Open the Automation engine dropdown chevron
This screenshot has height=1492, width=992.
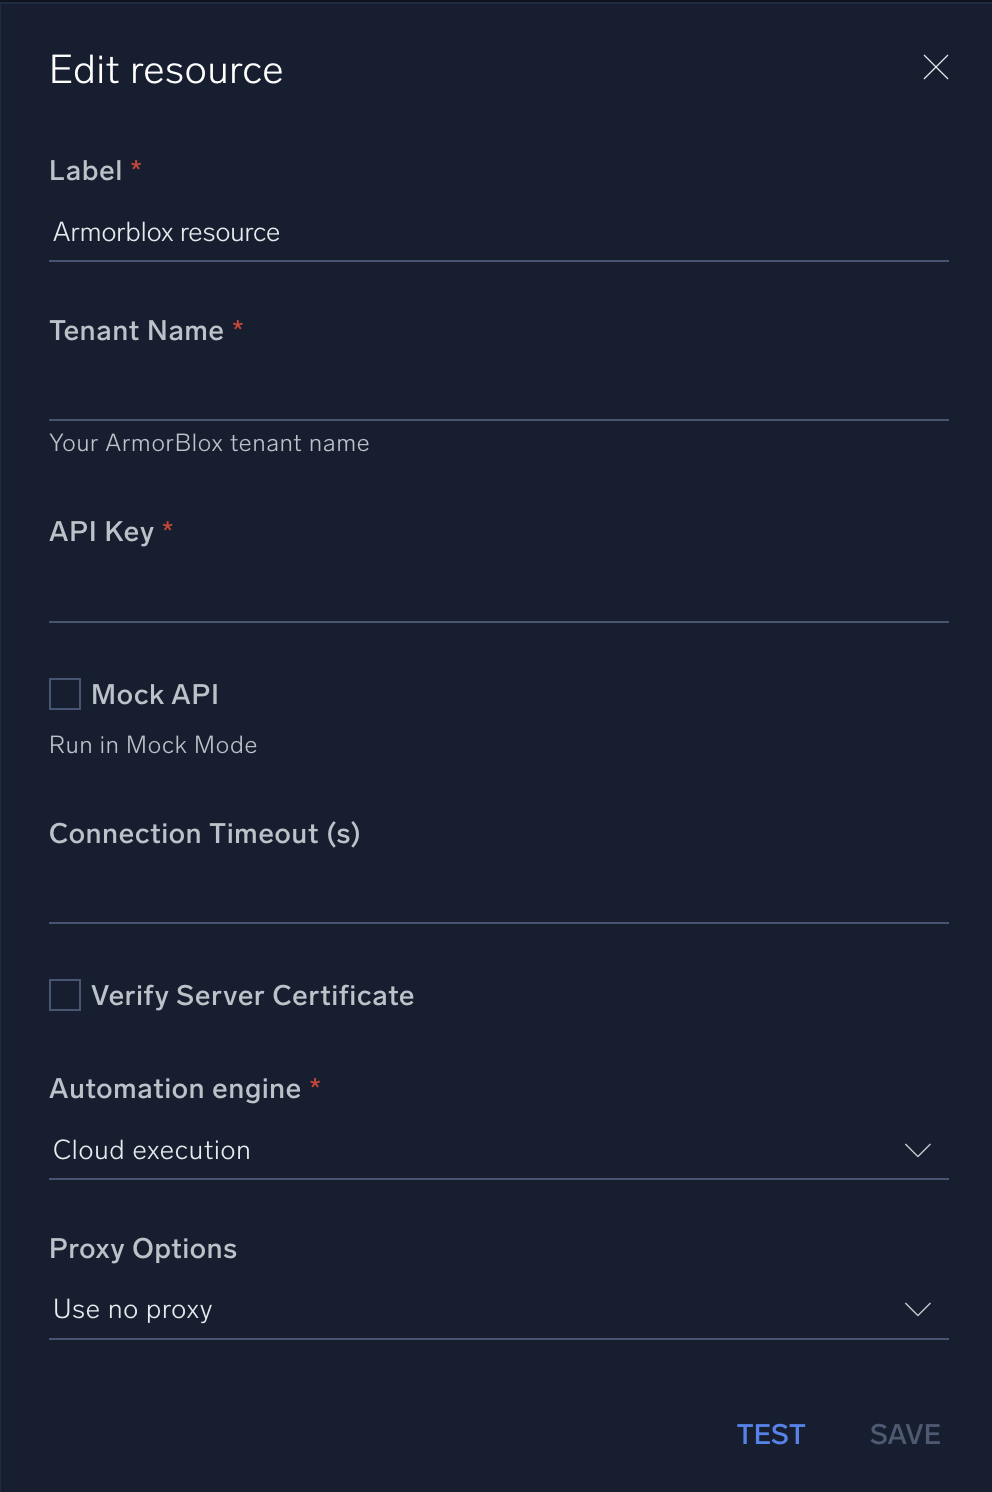click(918, 1150)
